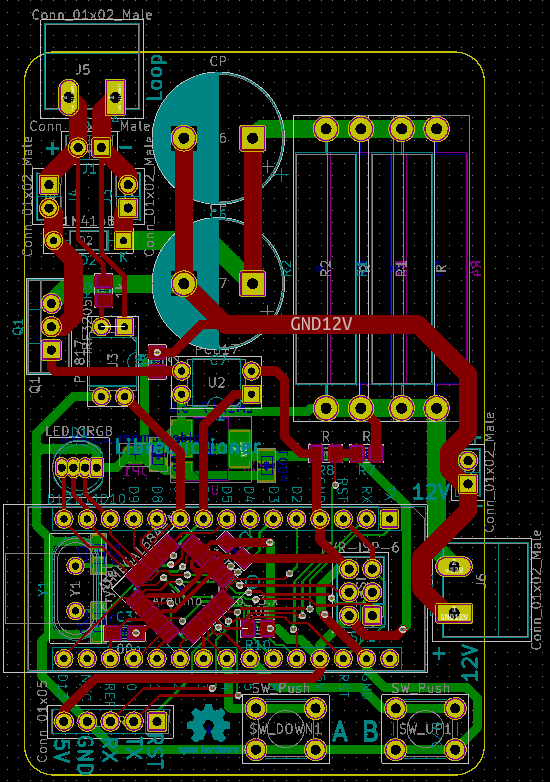
Task: Click the leftmost 5-pin connector pad
Action: 64,721
